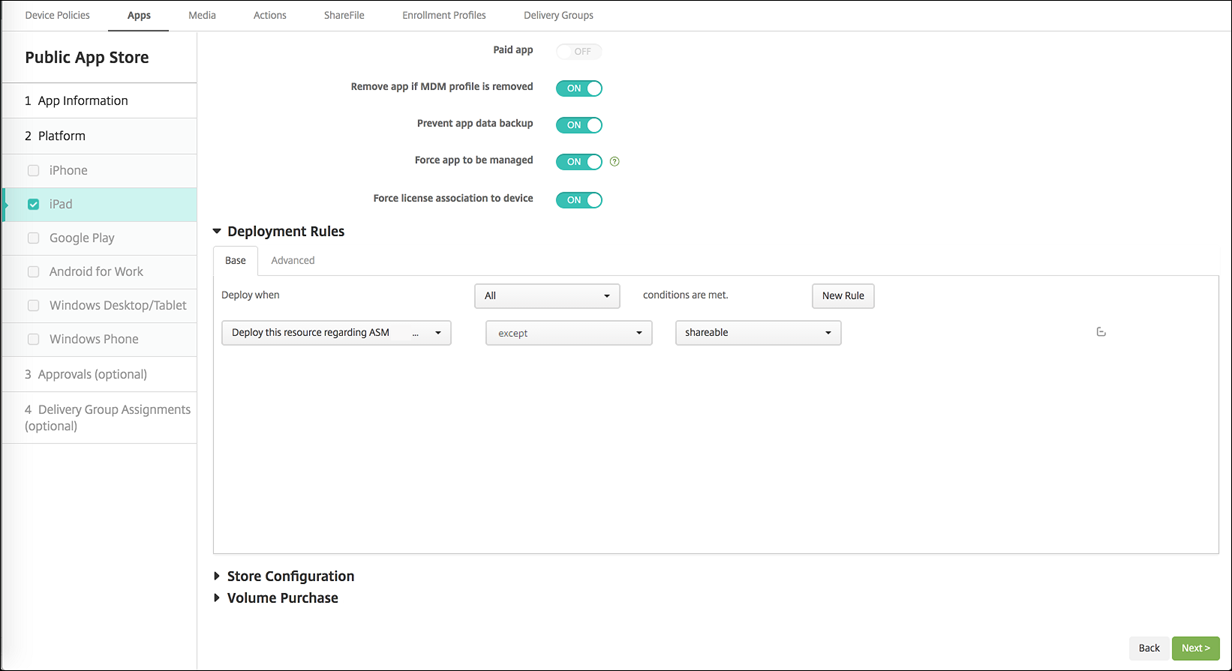The image size is (1232, 671).
Task: Click the Windows Phone label
Action: 94,339
